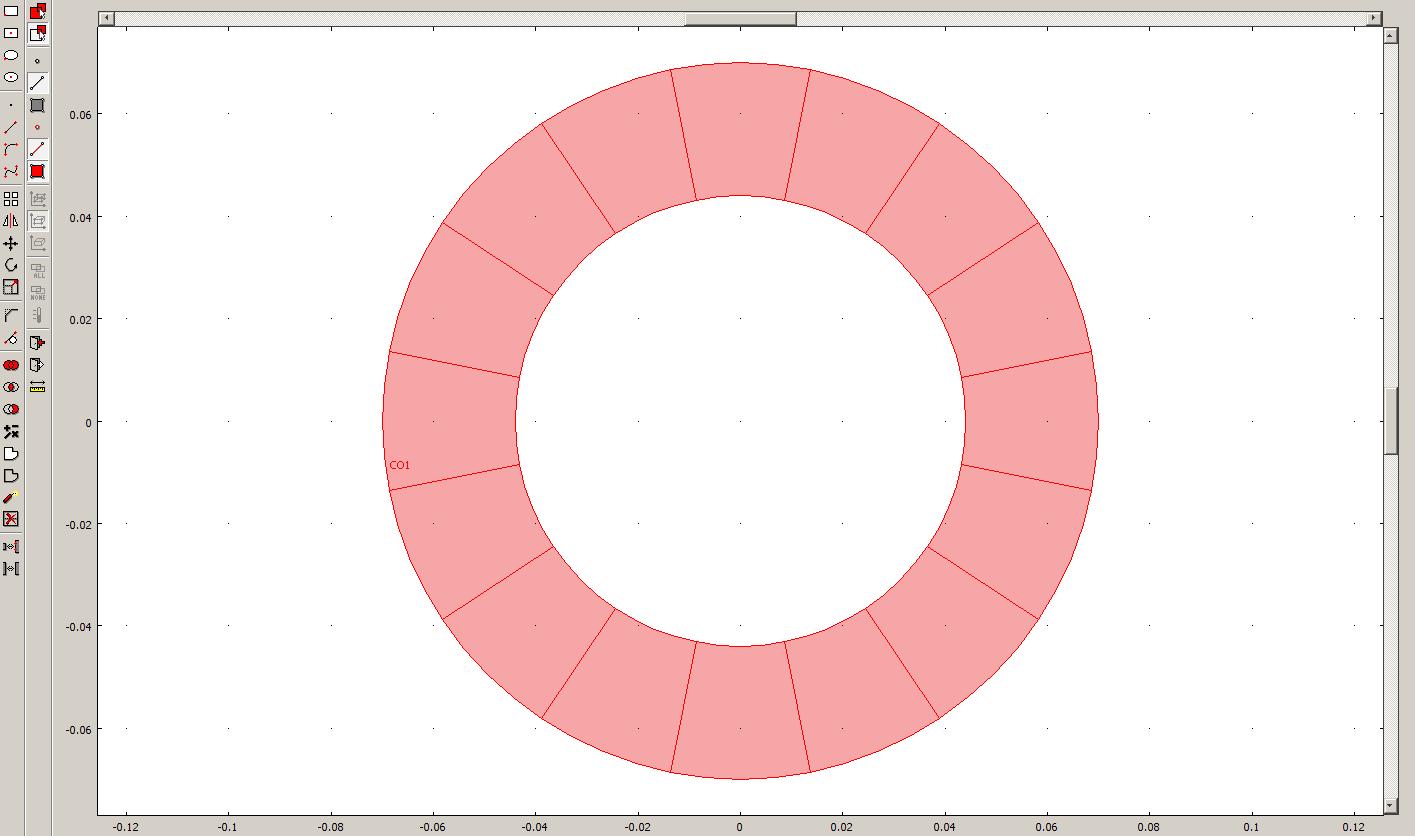Activate the Mirror tool
This screenshot has width=1415, height=836.
coord(11,221)
